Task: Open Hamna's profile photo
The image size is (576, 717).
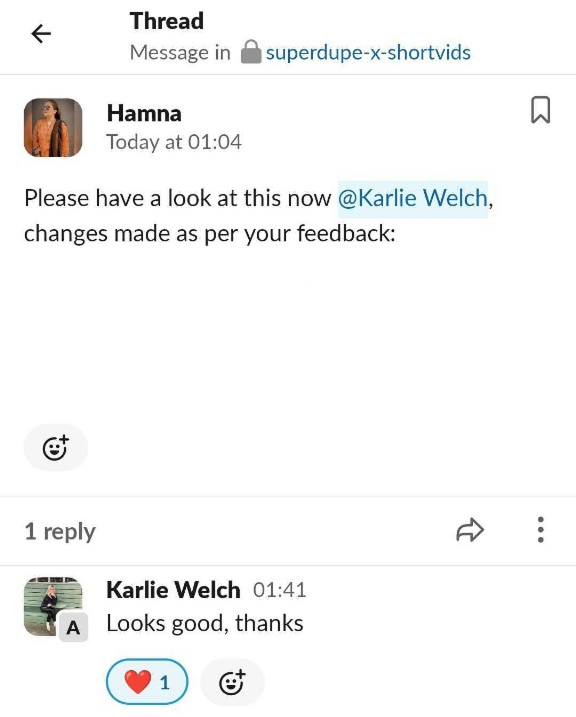Action: pyautogui.click(x=53, y=128)
